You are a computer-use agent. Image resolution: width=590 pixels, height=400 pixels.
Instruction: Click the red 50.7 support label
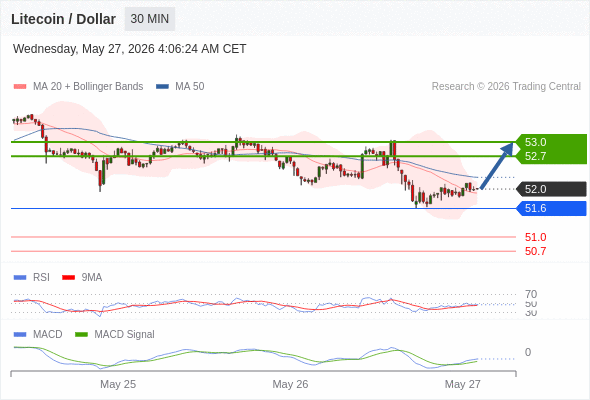point(535,251)
